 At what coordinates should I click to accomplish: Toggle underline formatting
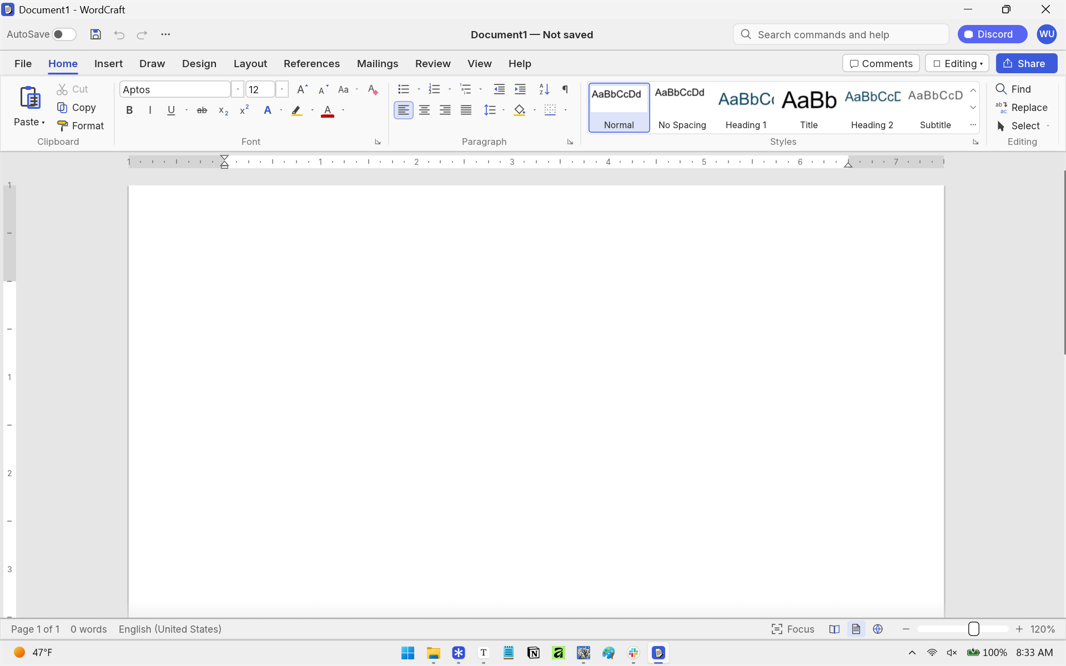coord(171,110)
